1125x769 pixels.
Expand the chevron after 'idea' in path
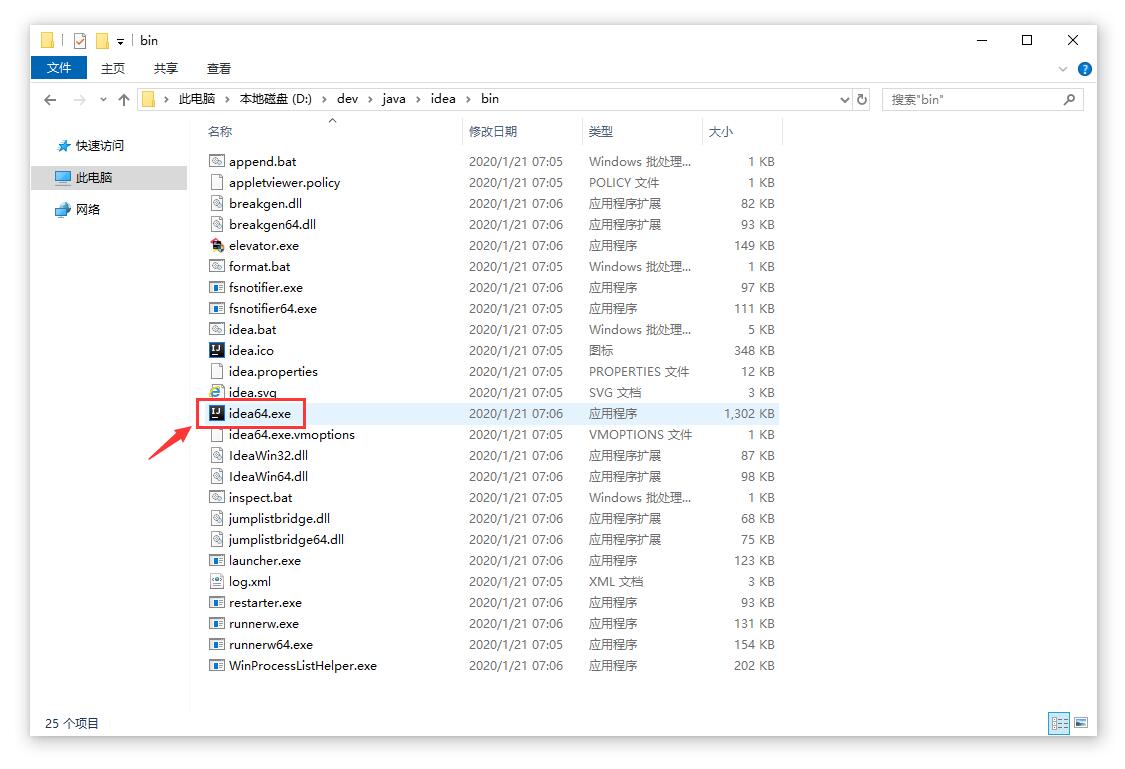click(x=468, y=99)
